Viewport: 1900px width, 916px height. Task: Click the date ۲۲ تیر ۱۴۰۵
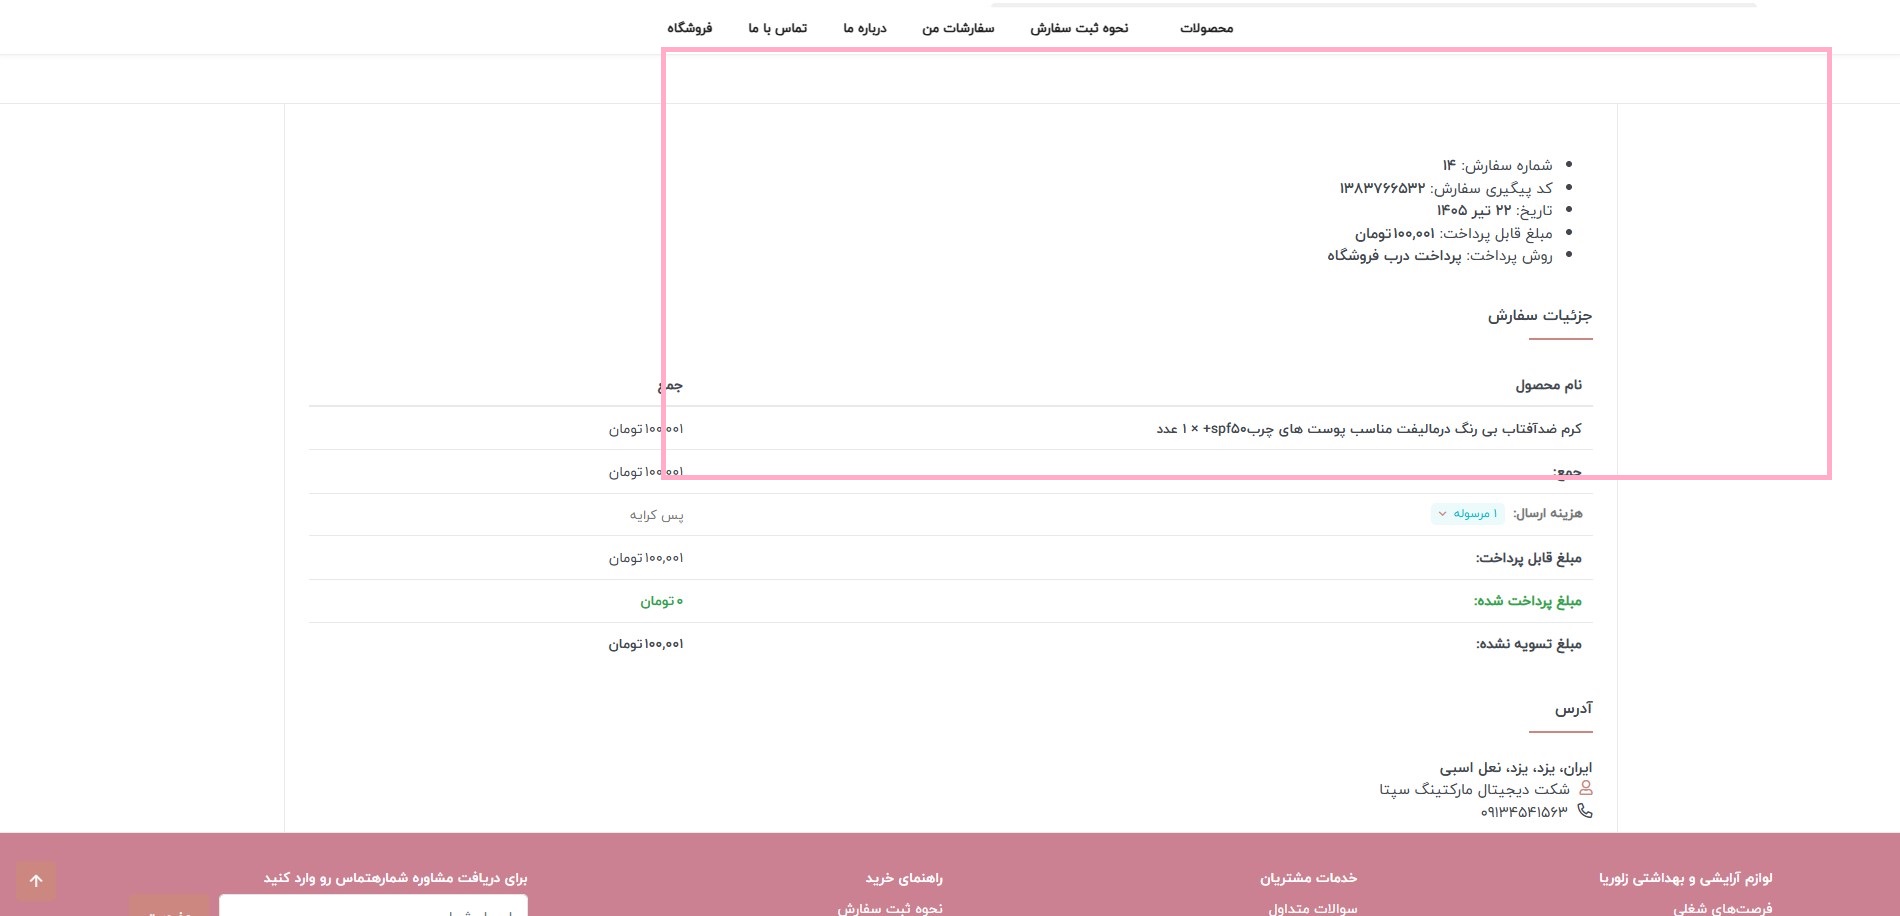1474,210
